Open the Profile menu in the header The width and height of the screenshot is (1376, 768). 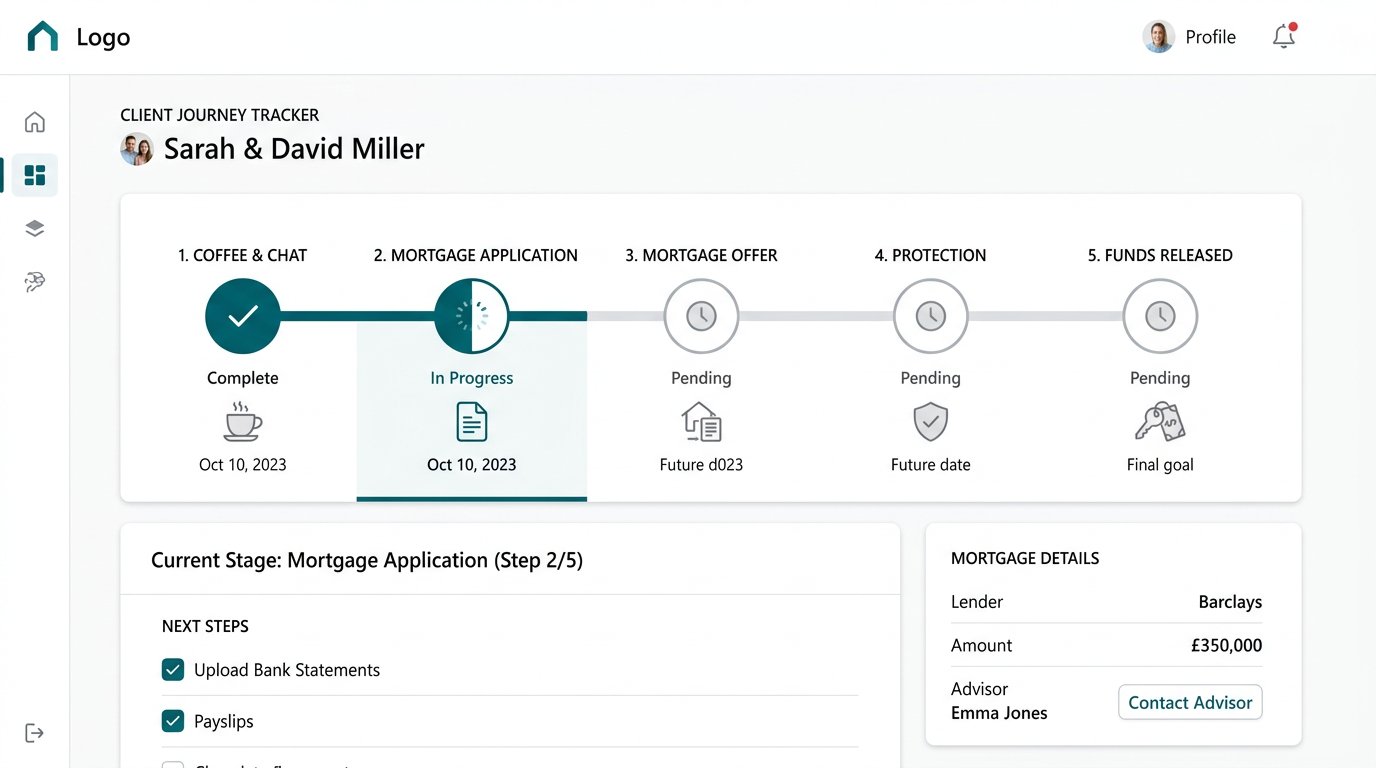tap(1189, 36)
